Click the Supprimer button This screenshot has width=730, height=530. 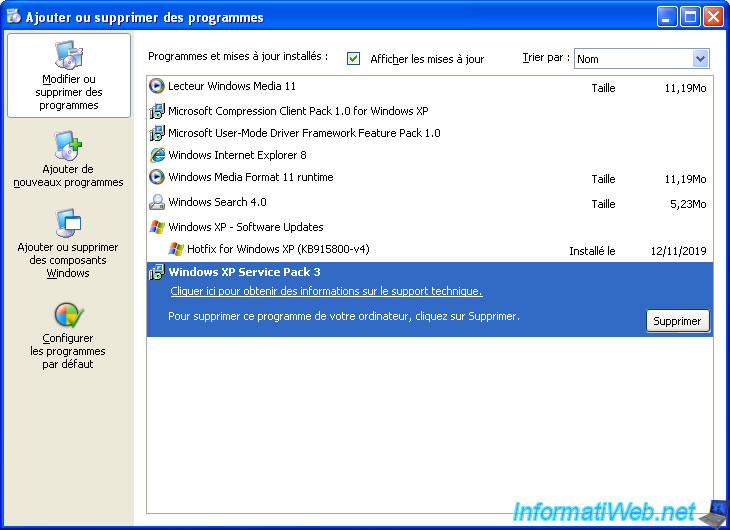677,321
